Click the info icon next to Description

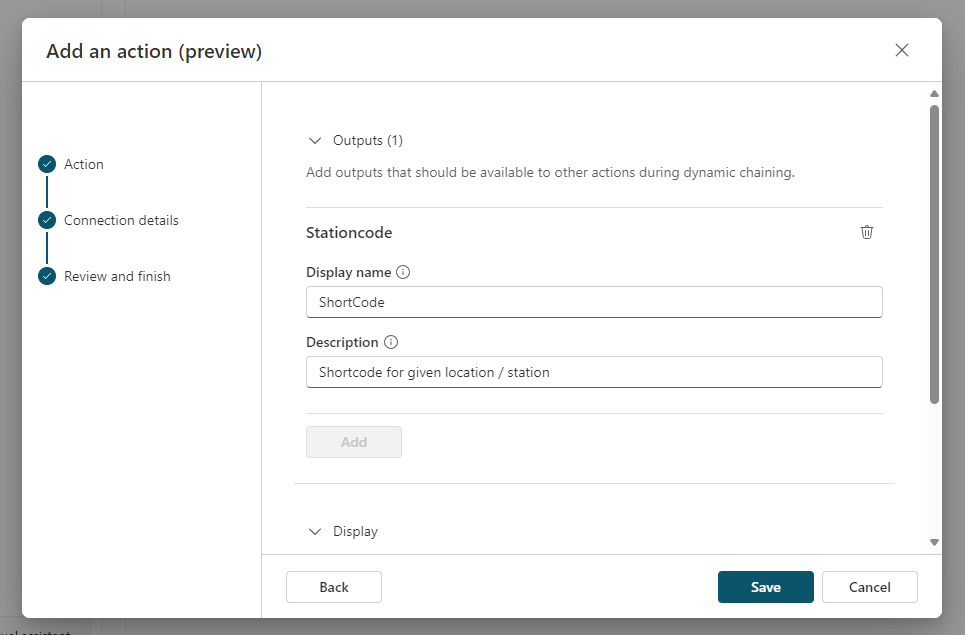point(391,342)
